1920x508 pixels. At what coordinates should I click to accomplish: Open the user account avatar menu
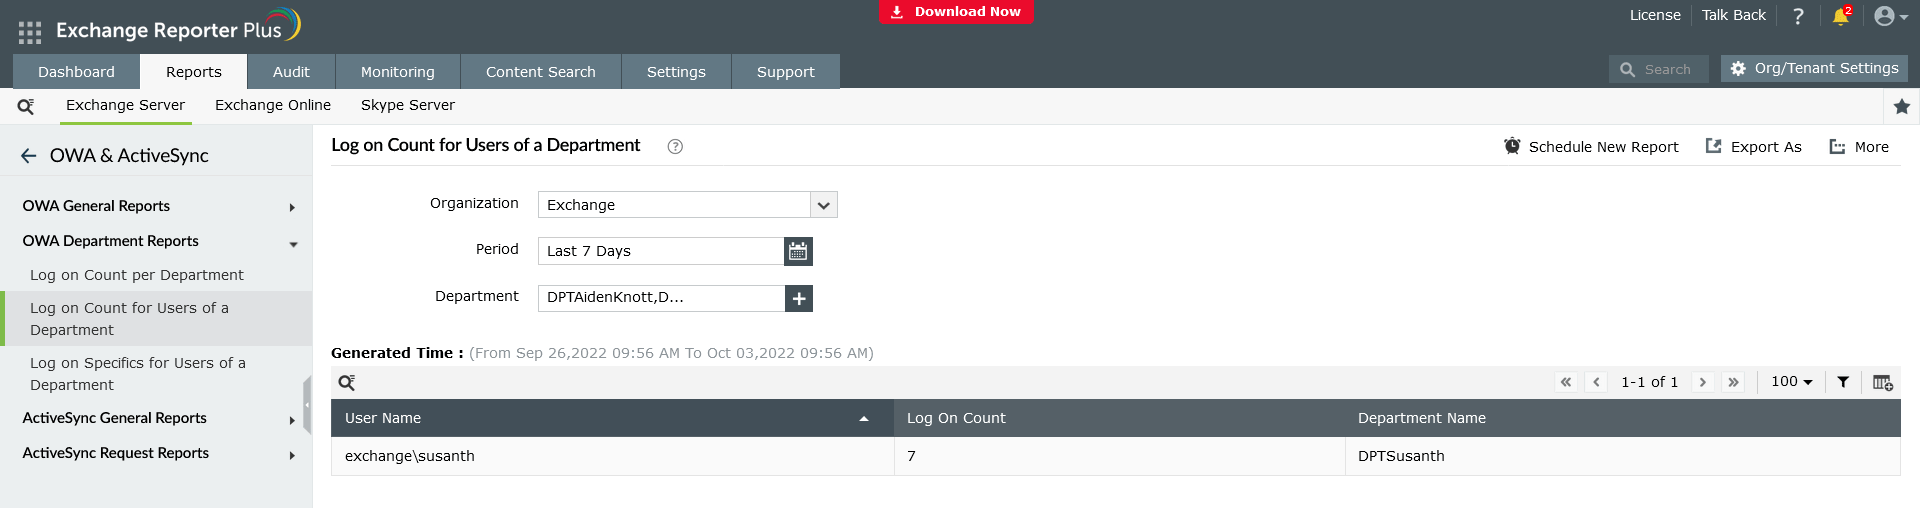click(x=1890, y=16)
